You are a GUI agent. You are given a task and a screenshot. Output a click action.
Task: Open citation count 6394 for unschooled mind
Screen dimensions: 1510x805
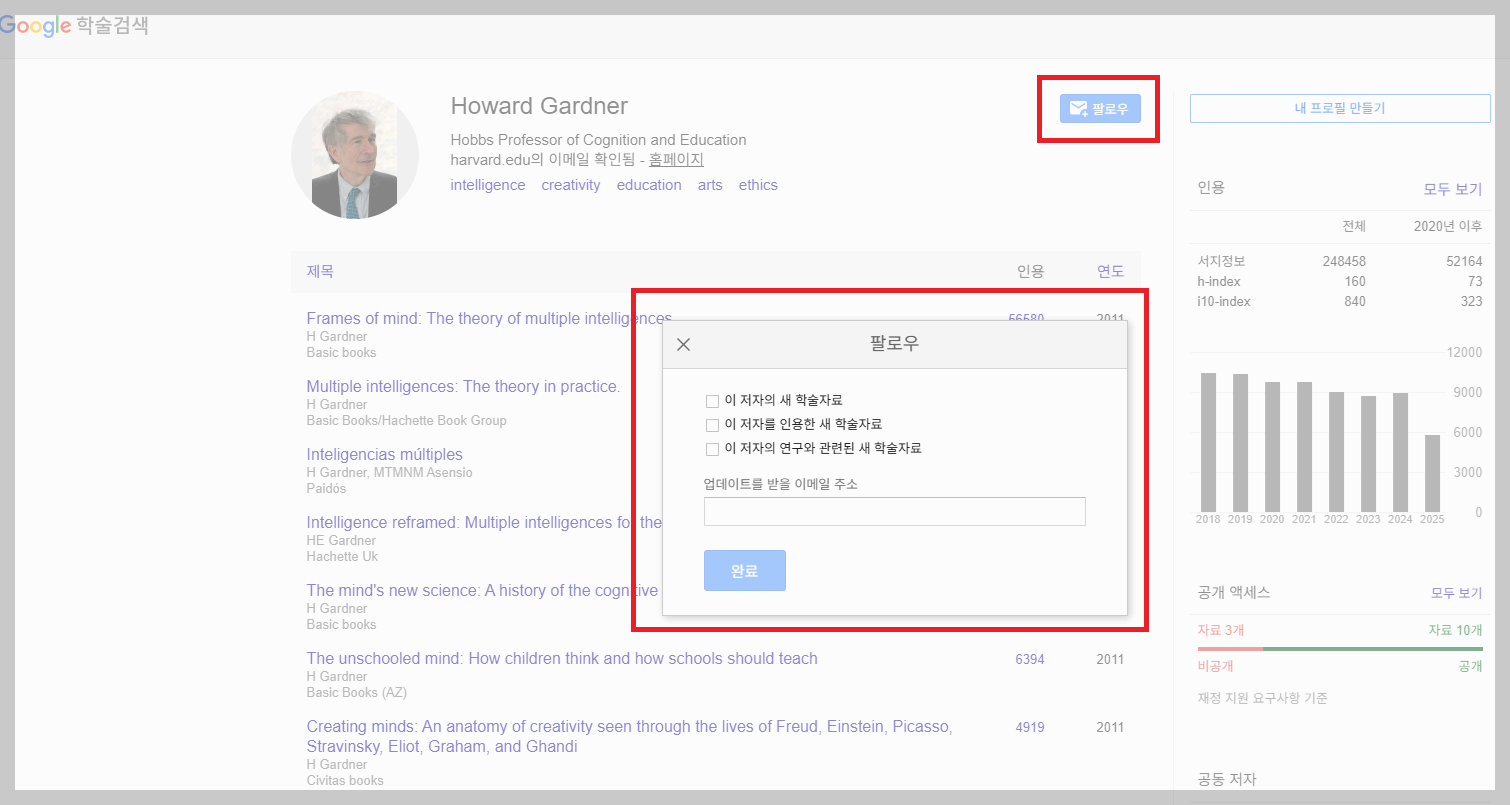pyautogui.click(x=1029, y=659)
